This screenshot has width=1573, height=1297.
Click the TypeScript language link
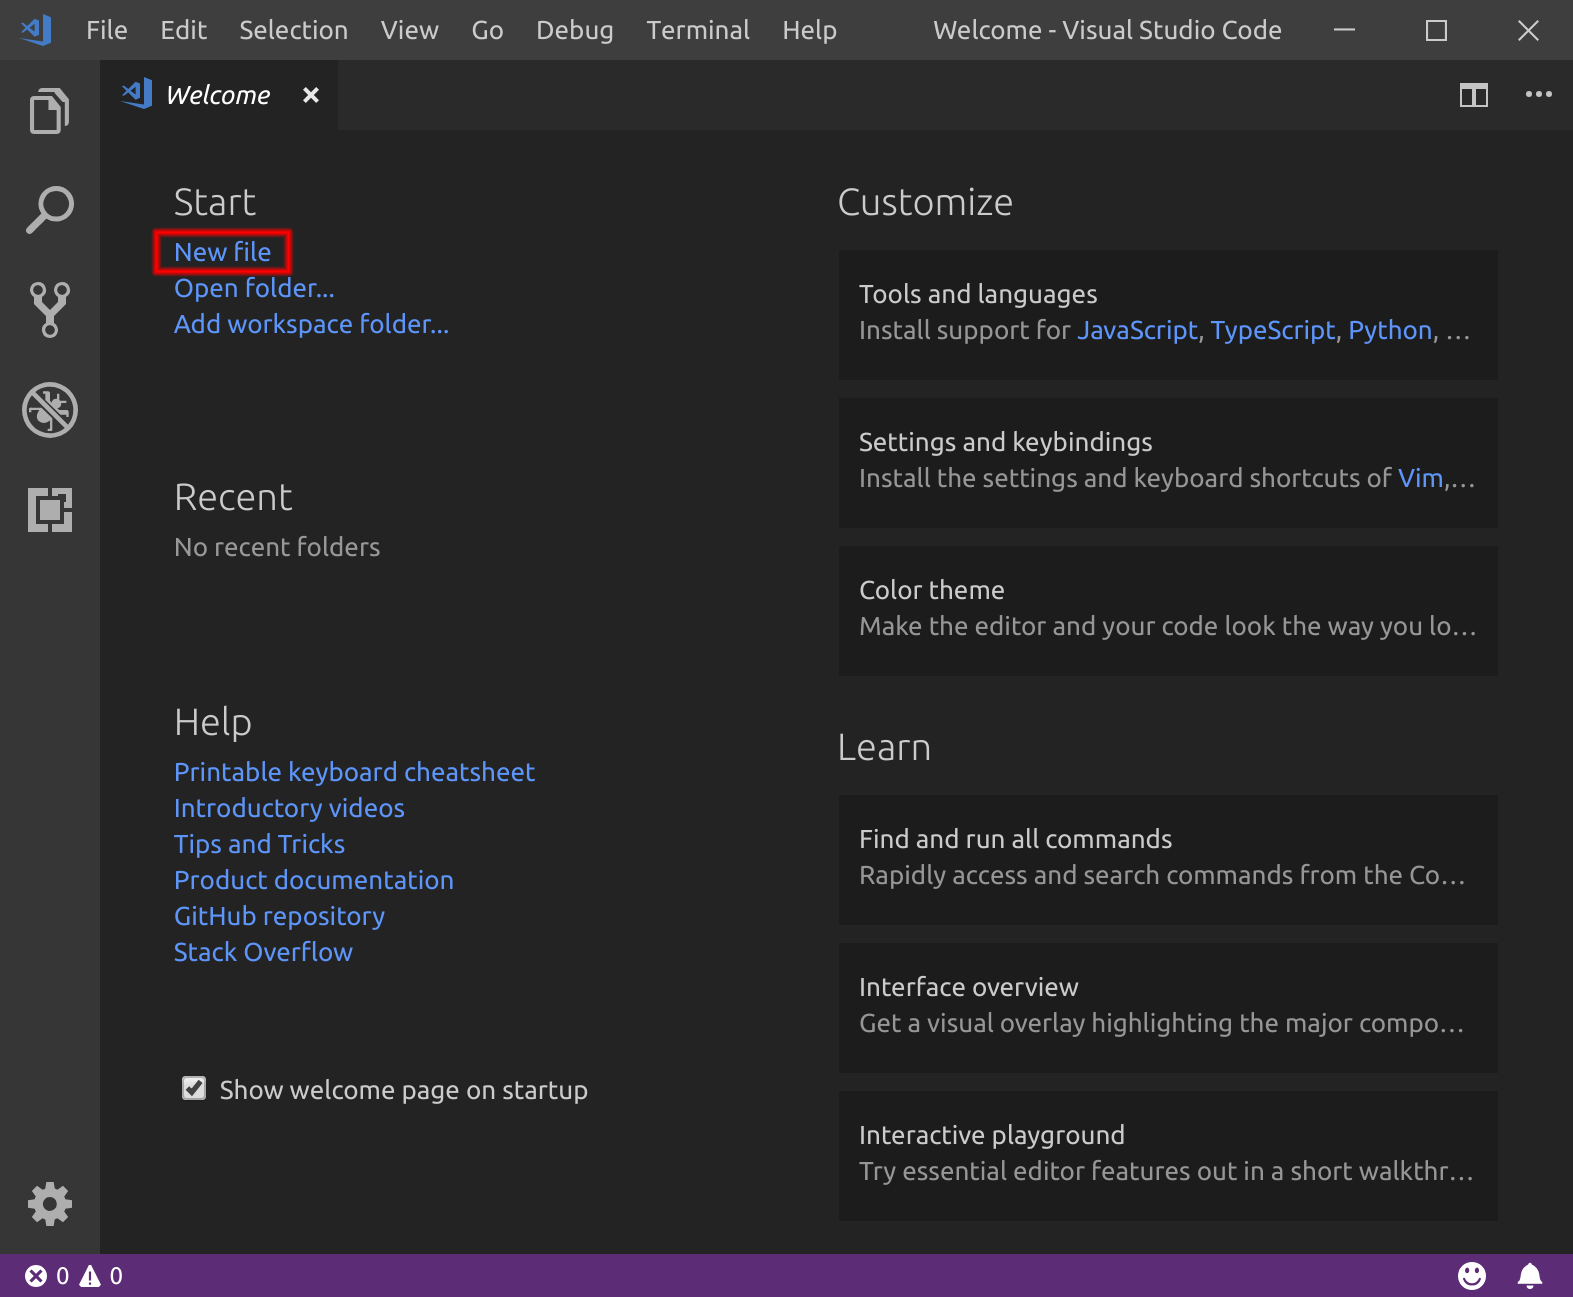pos(1273,330)
